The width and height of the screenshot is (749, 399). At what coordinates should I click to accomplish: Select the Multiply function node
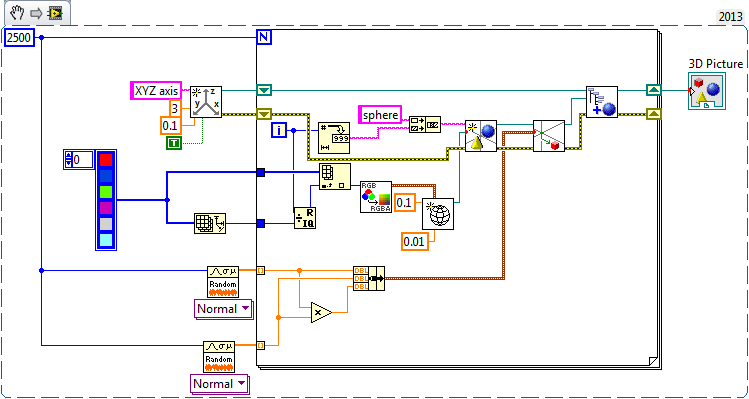322,313
